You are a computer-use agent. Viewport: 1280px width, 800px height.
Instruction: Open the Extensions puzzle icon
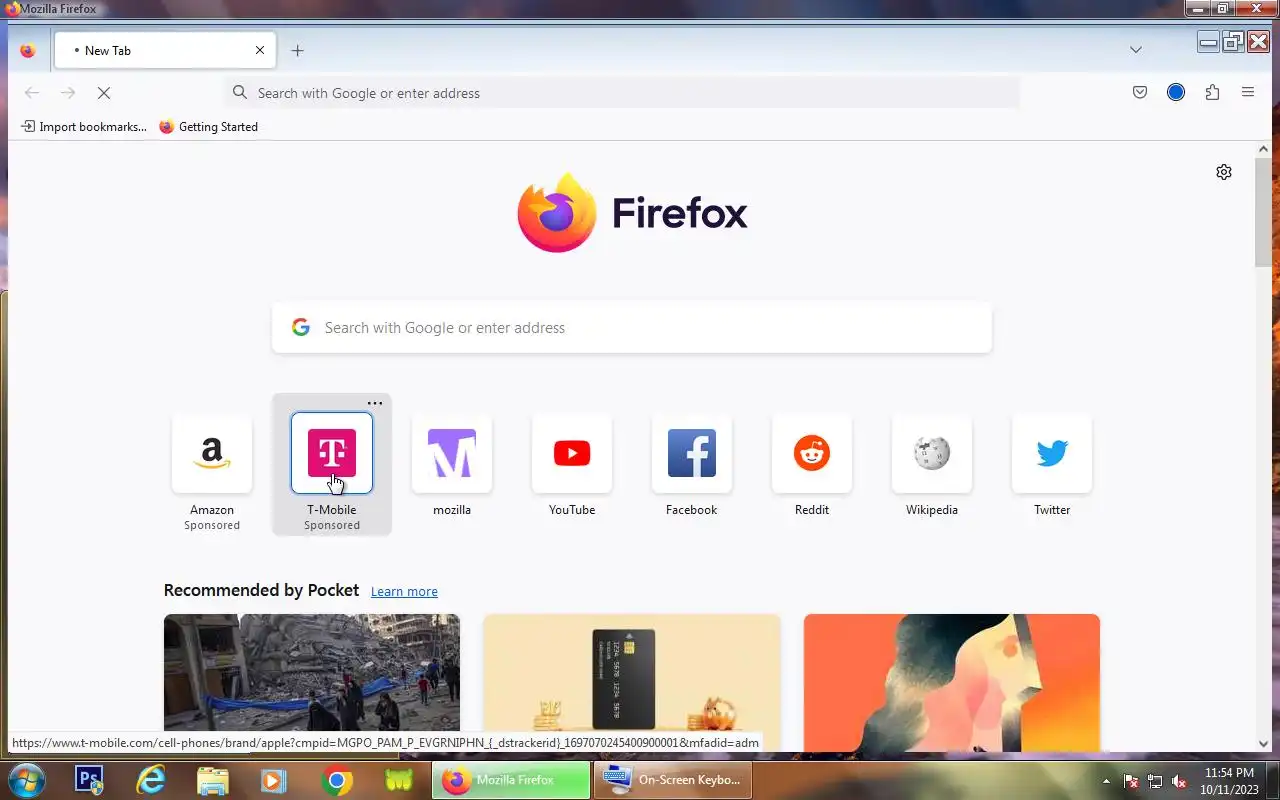(1212, 93)
